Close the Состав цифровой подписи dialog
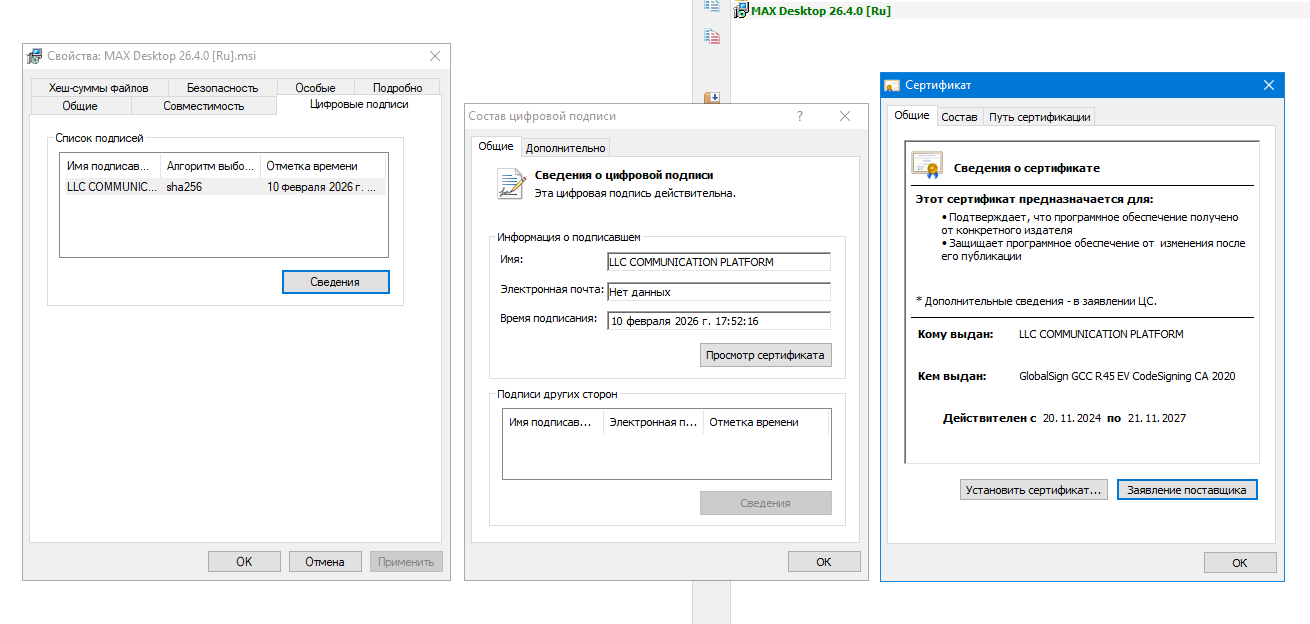 click(845, 116)
